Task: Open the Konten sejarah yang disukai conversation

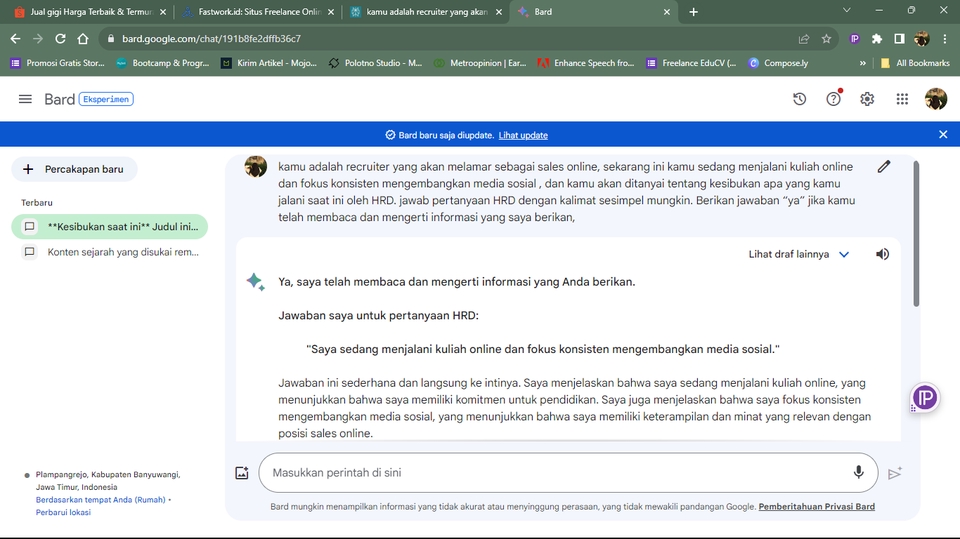Action: point(110,252)
